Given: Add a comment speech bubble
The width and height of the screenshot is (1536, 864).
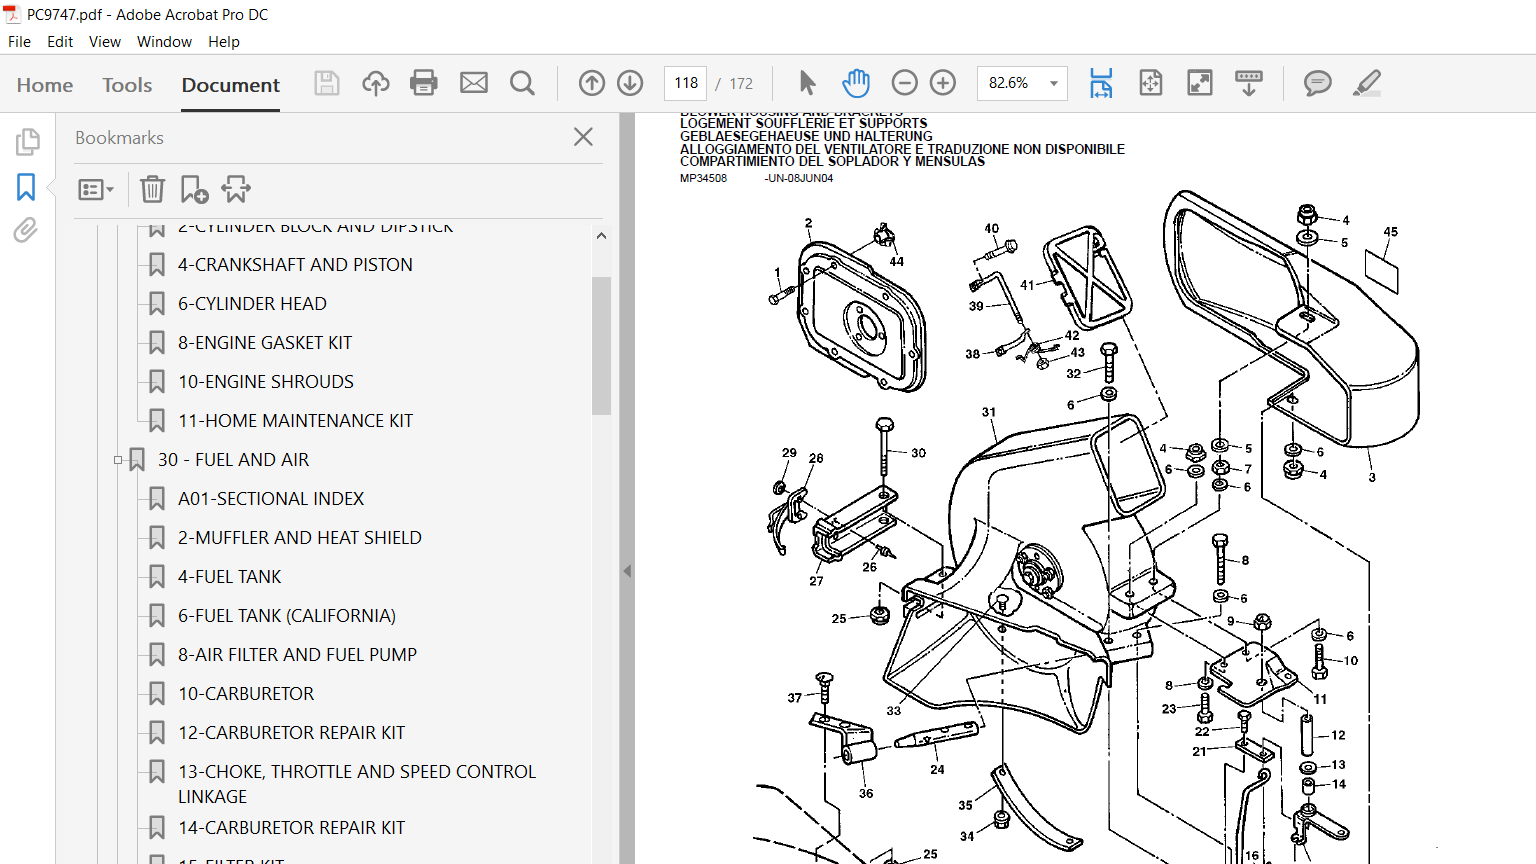Looking at the screenshot, I should point(1318,83).
